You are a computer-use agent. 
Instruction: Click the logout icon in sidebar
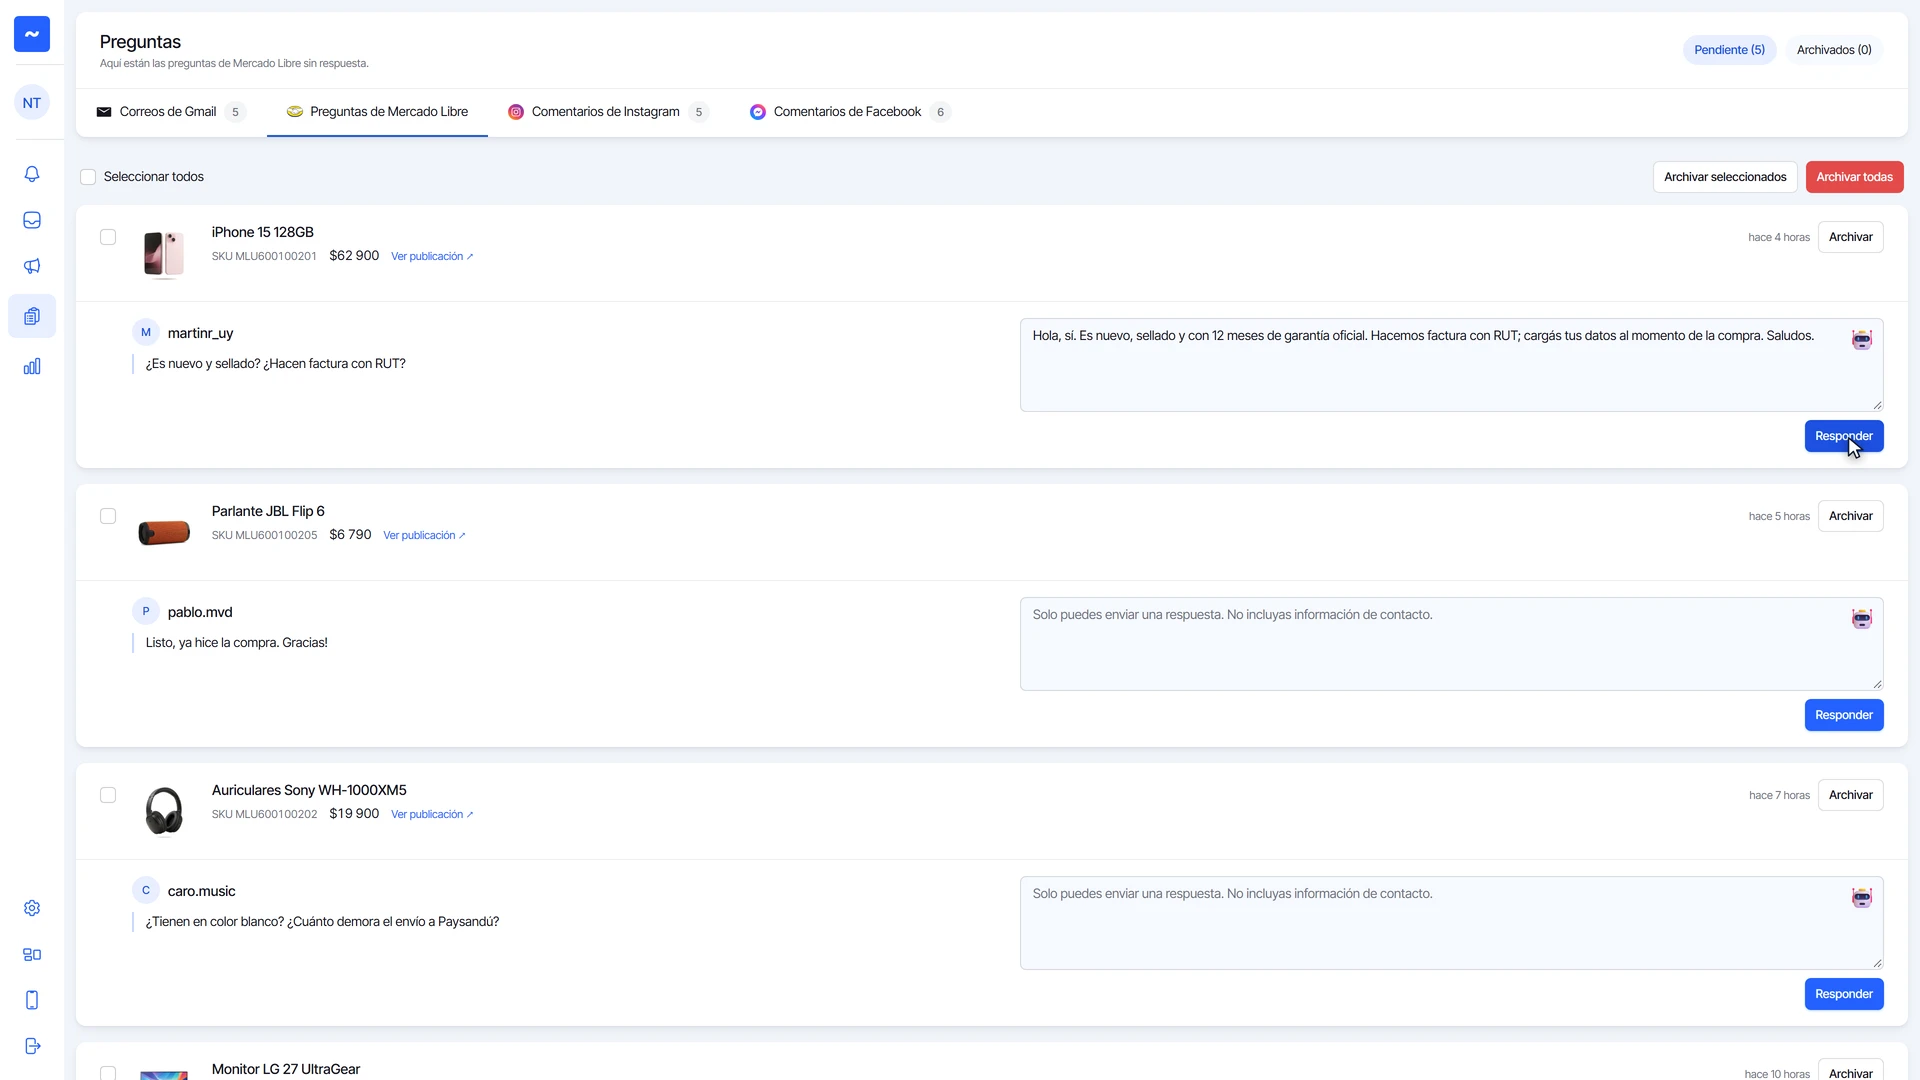coord(32,1046)
